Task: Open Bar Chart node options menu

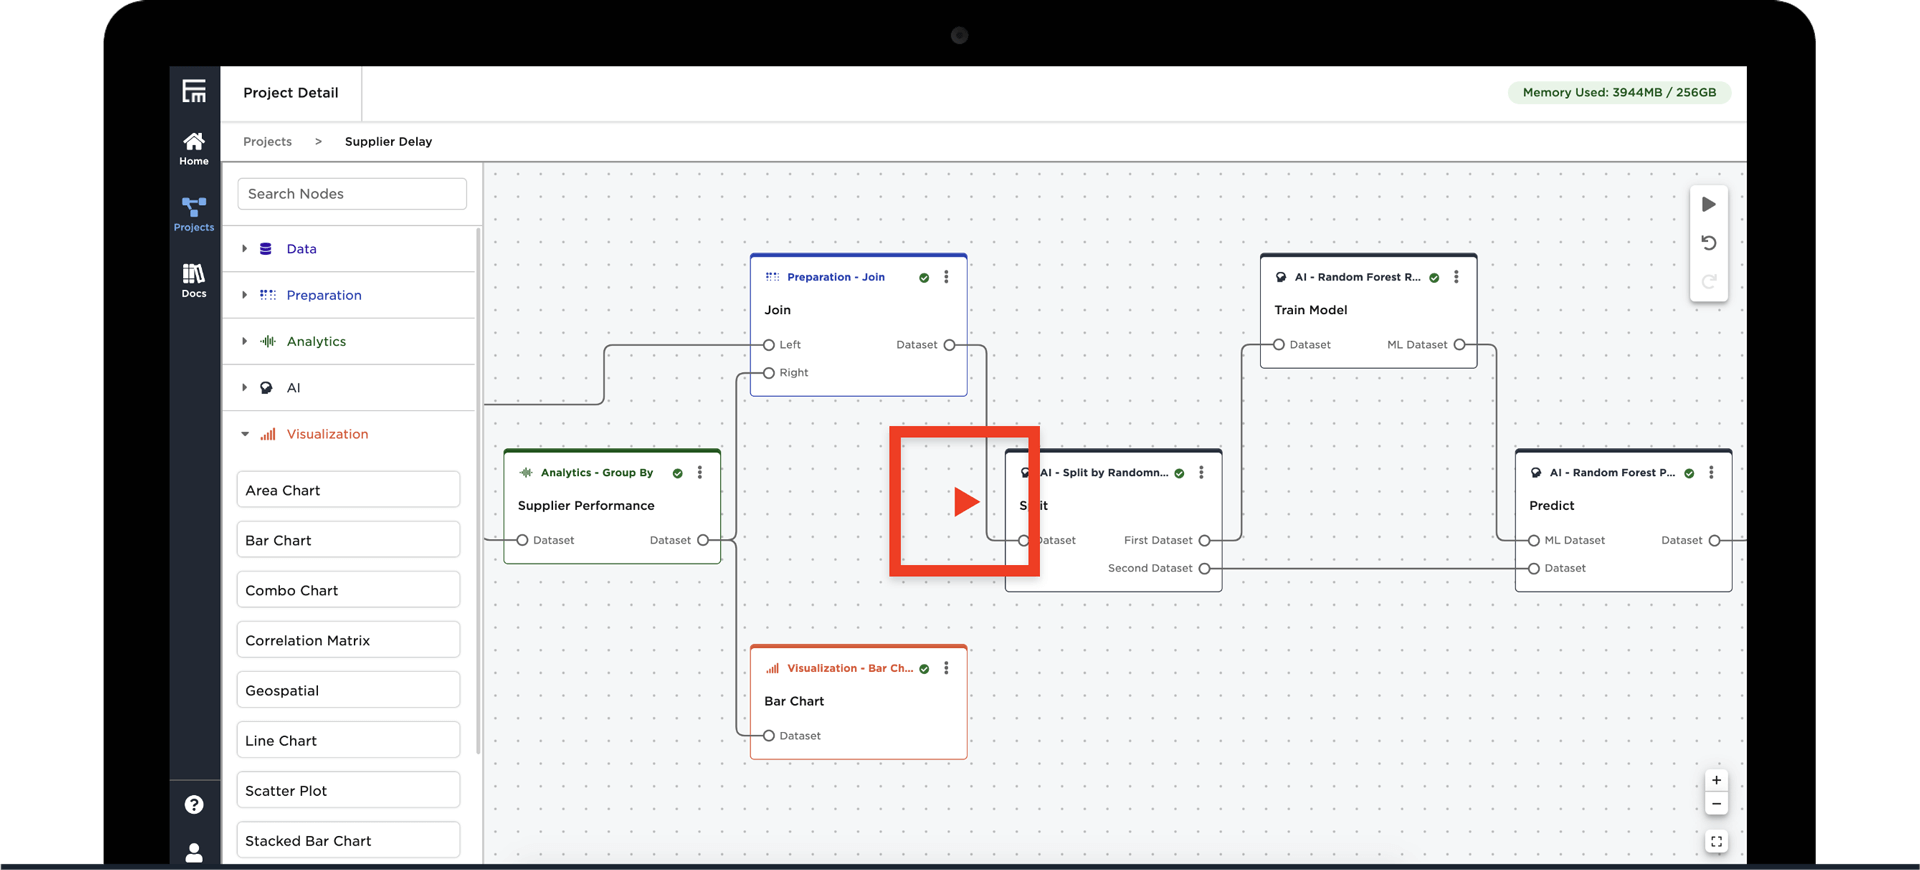Action: pos(946,668)
